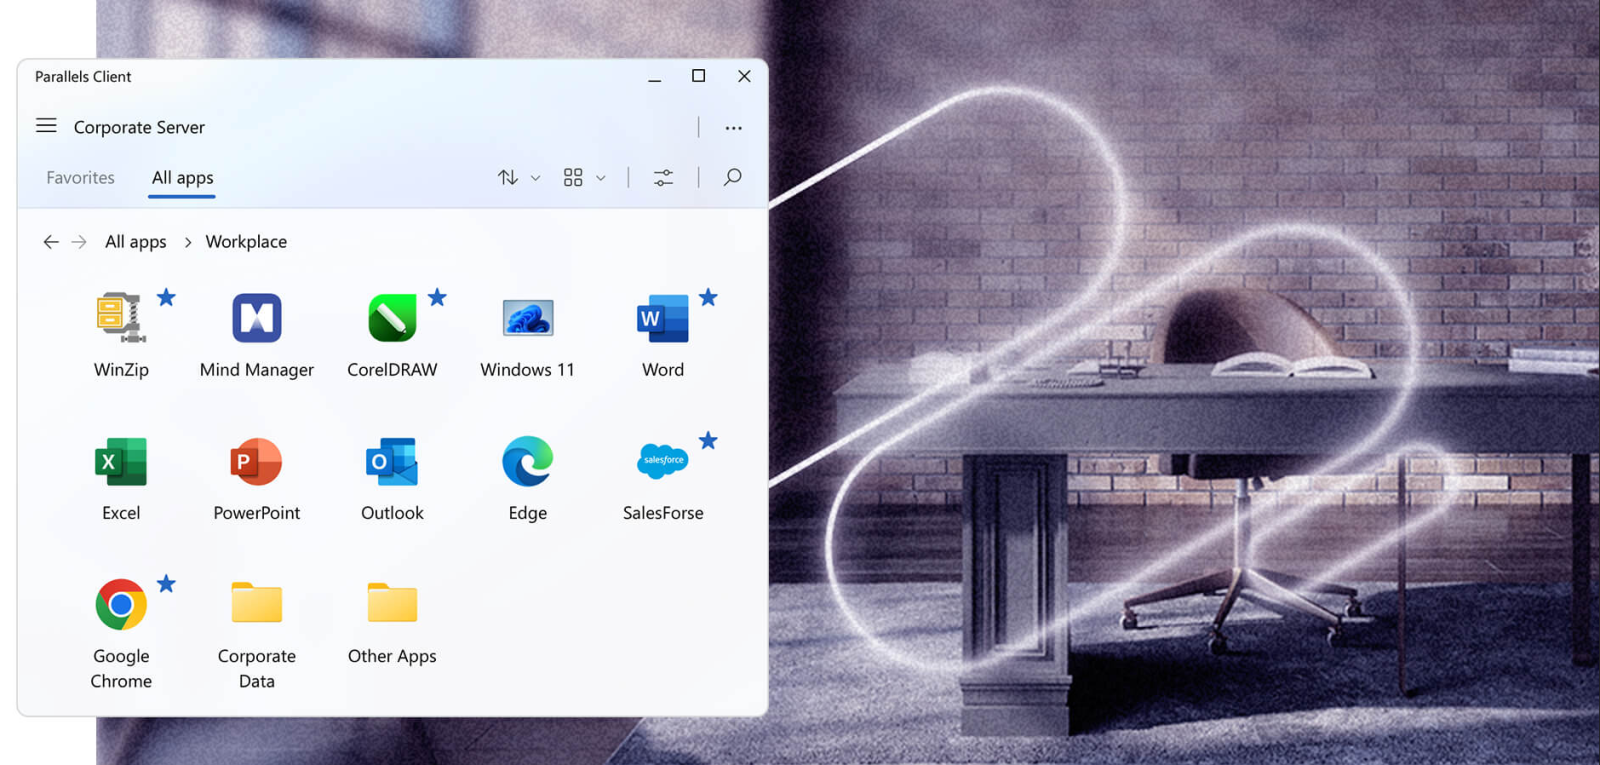
Task: Open the hamburger menu
Action: click(46, 126)
